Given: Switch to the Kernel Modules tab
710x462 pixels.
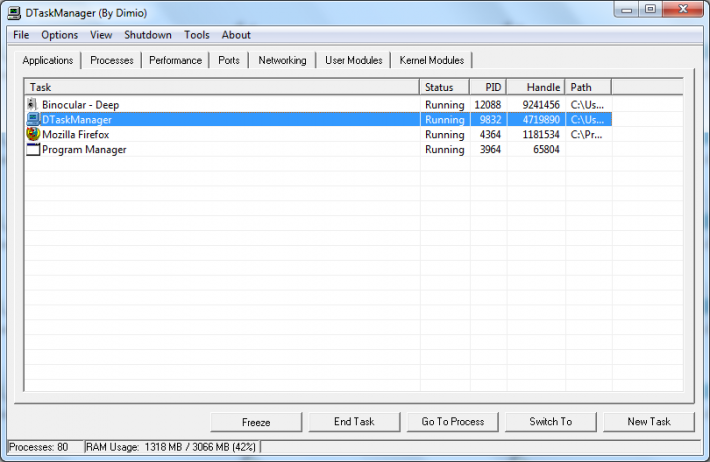Looking at the screenshot, I should [x=432, y=60].
